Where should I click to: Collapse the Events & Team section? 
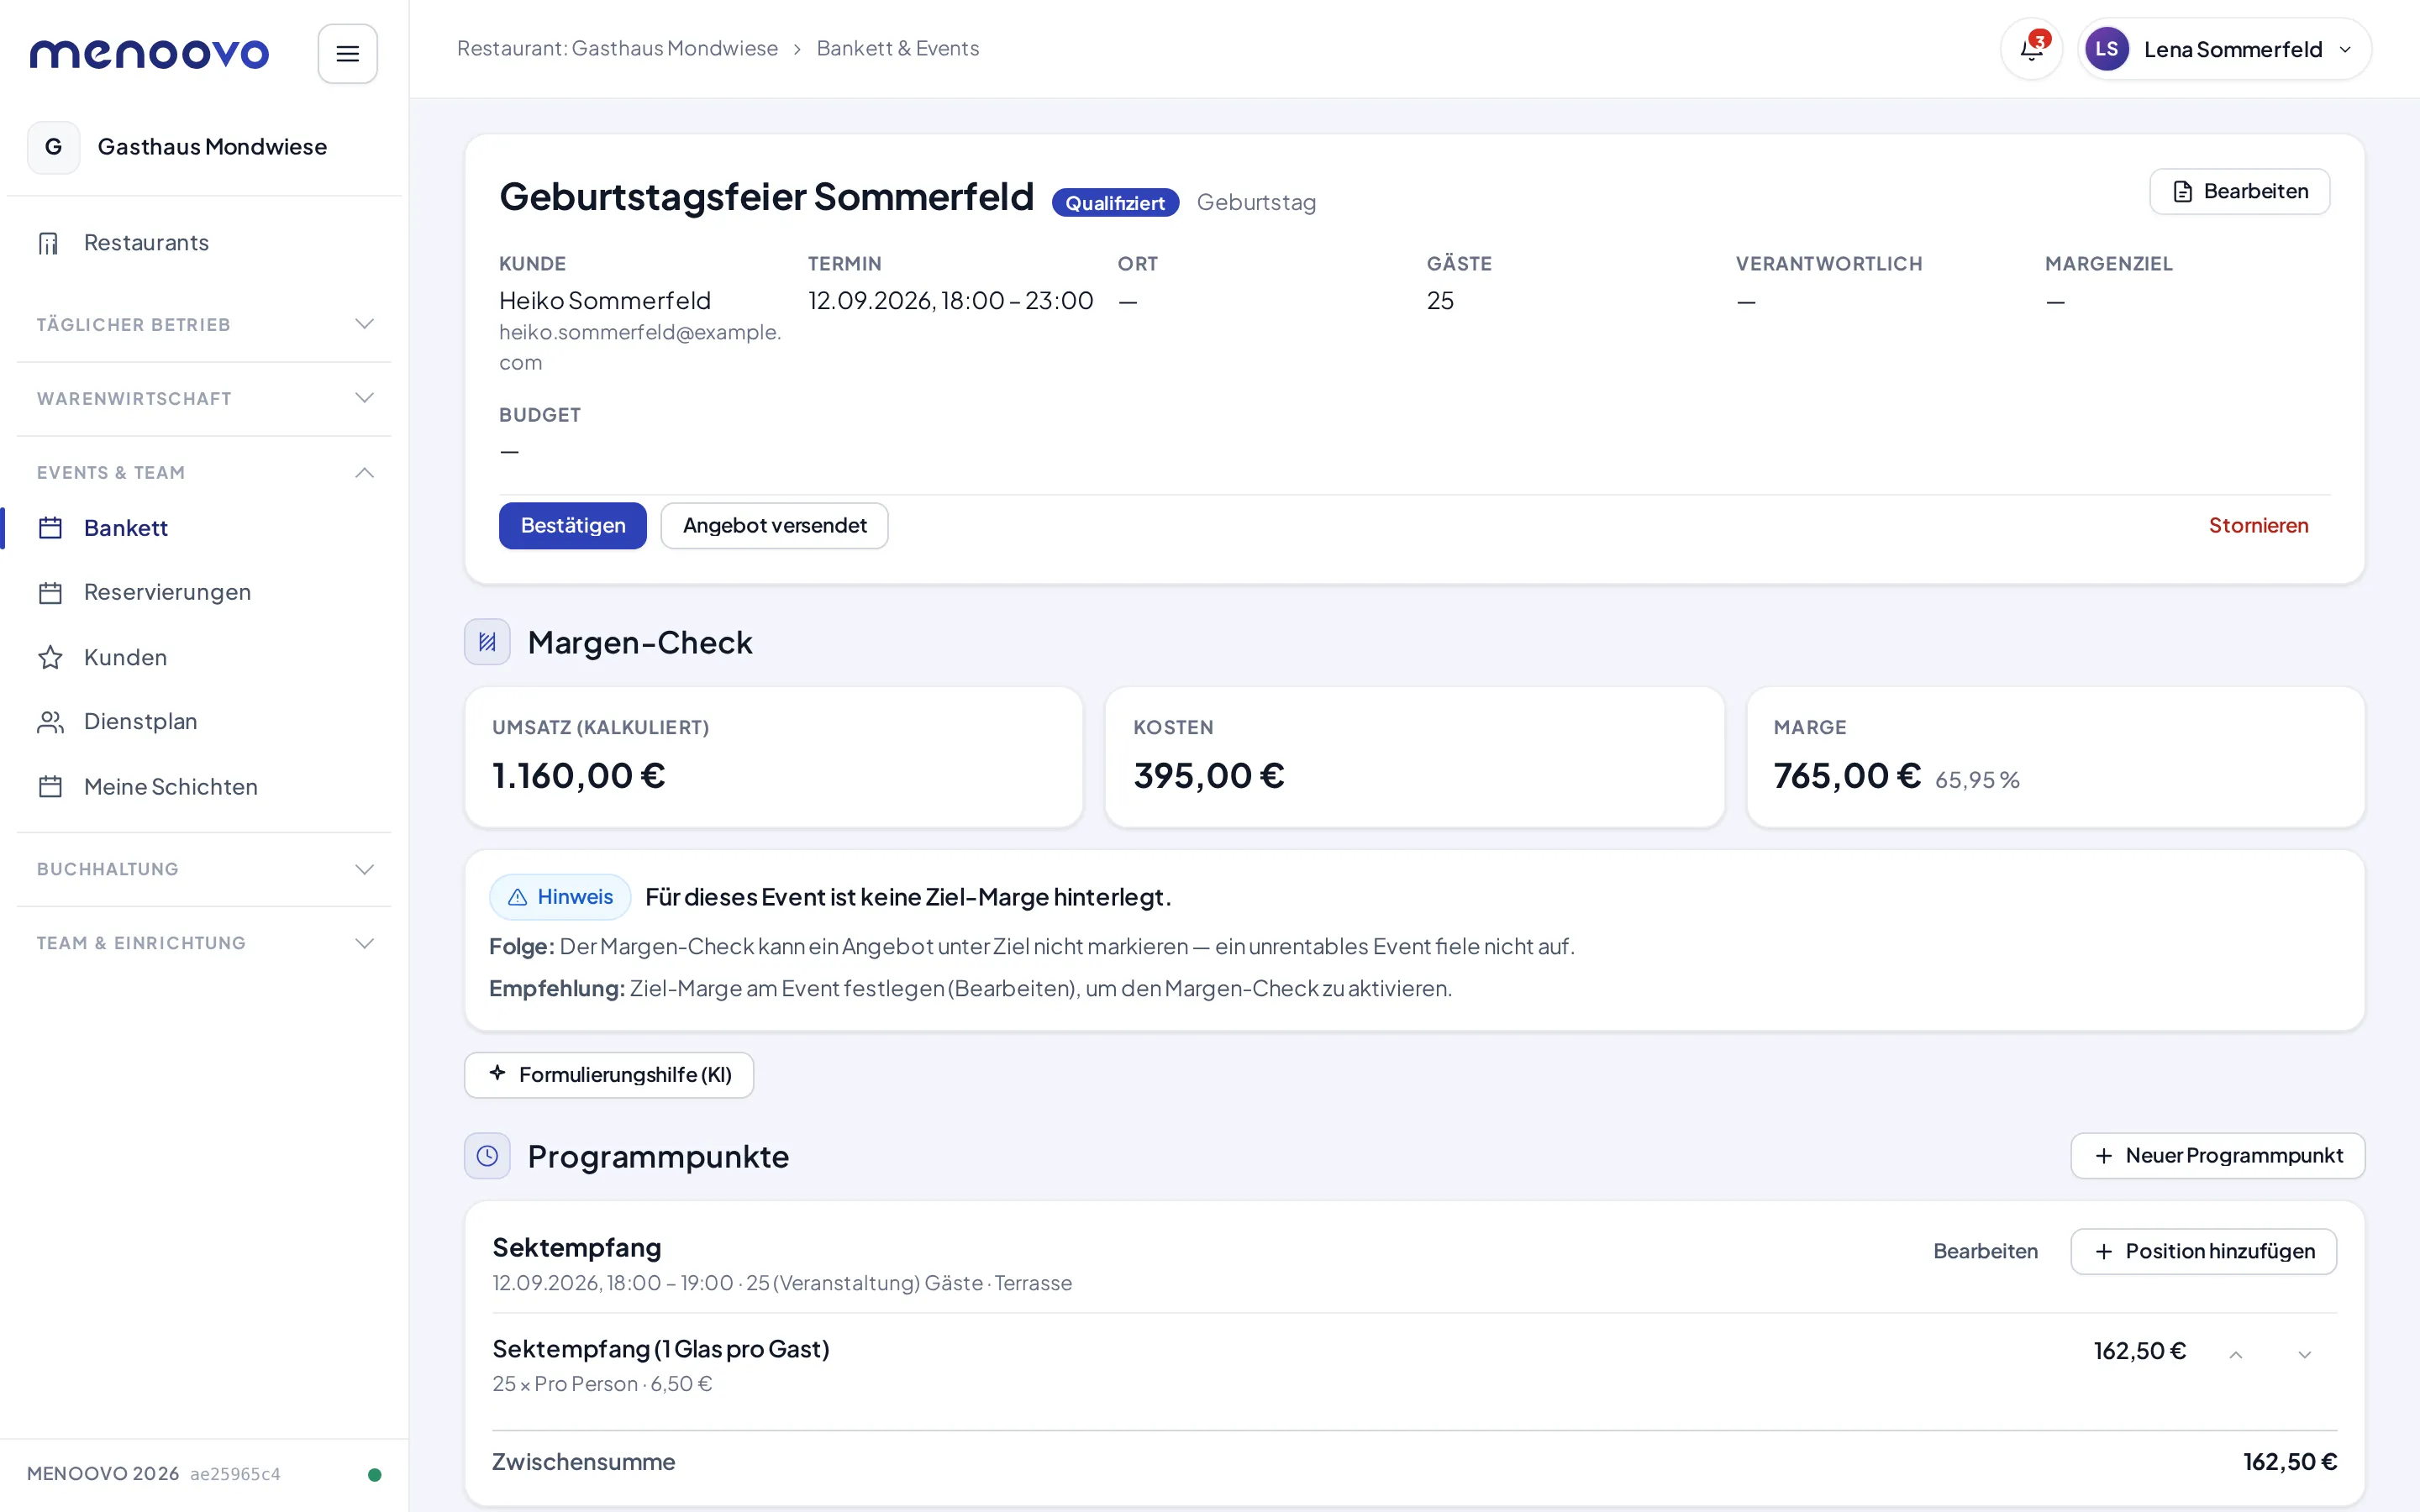click(x=204, y=473)
